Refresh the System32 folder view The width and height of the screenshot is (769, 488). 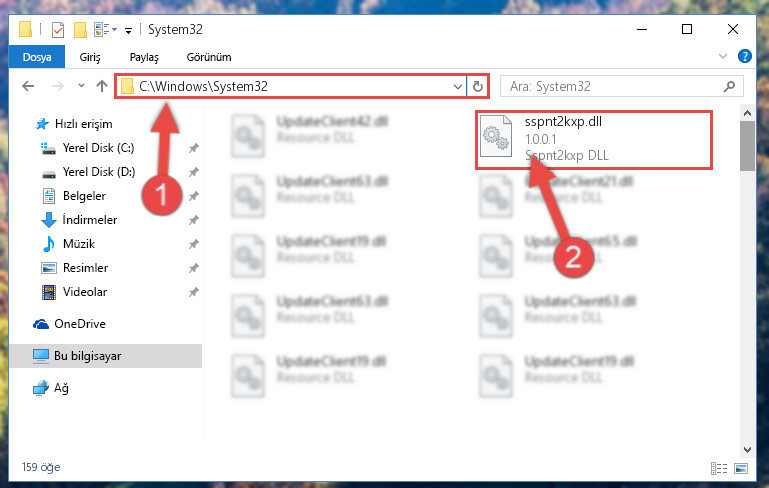[478, 87]
